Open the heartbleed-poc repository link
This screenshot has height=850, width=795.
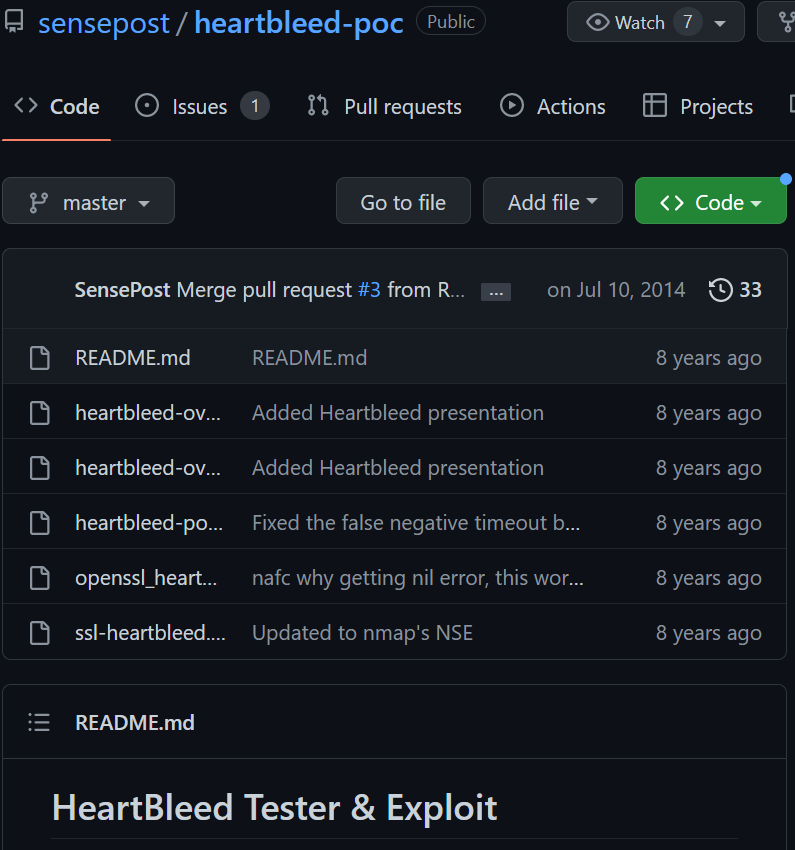[299, 23]
